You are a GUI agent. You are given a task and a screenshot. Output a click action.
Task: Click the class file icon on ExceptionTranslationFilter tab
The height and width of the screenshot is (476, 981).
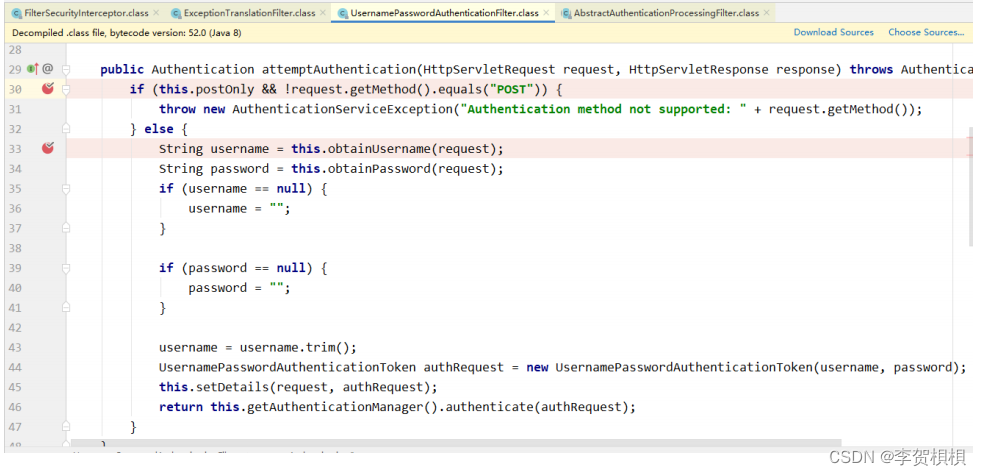click(176, 13)
